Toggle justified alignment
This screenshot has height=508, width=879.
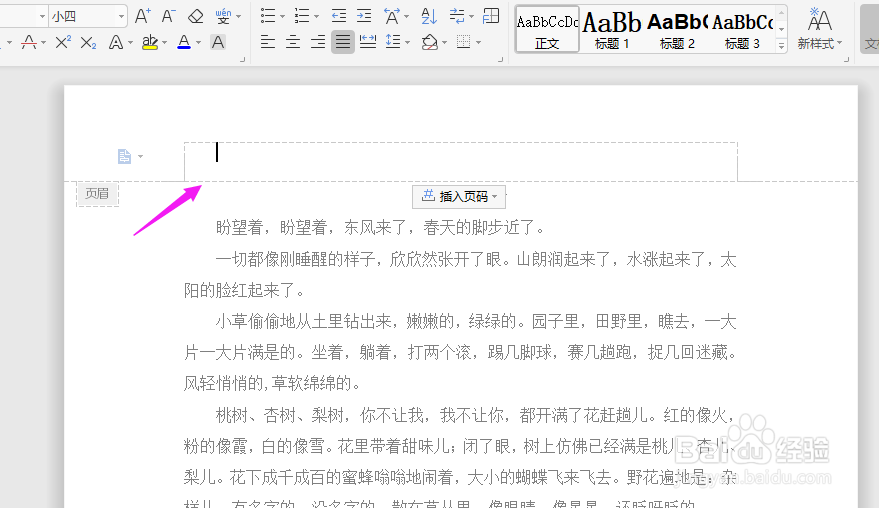(x=343, y=42)
